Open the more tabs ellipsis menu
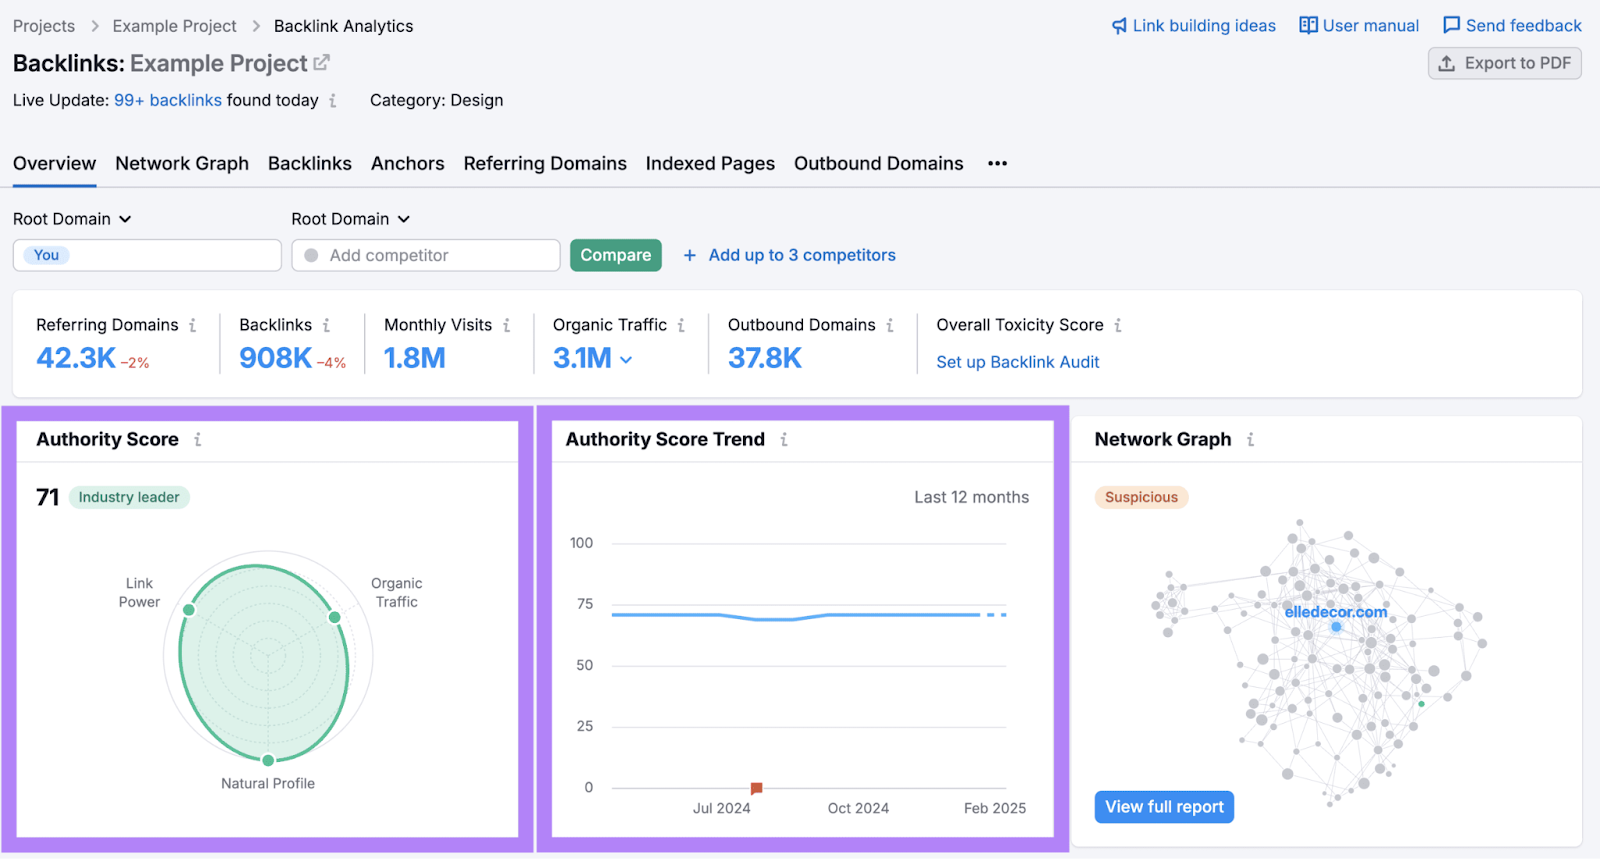Screen dimensions: 1600x859 (997, 163)
